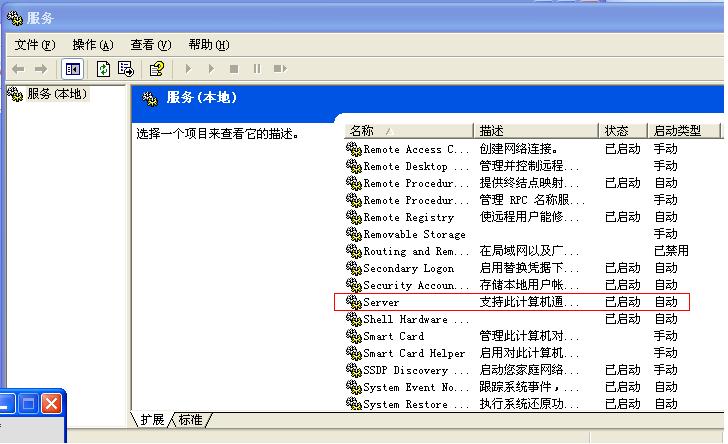
Task: Switch to the 标准 tab
Action: click(190, 420)
